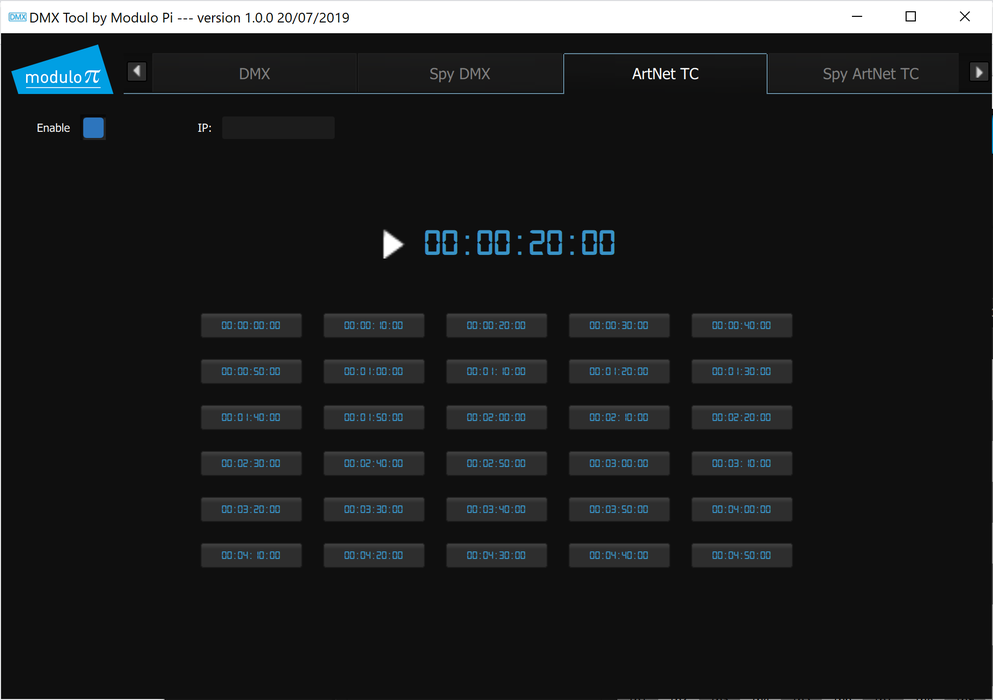Switch to the DMX tab
The height and width of the screenshot is (700, 993).
[255, 73]
